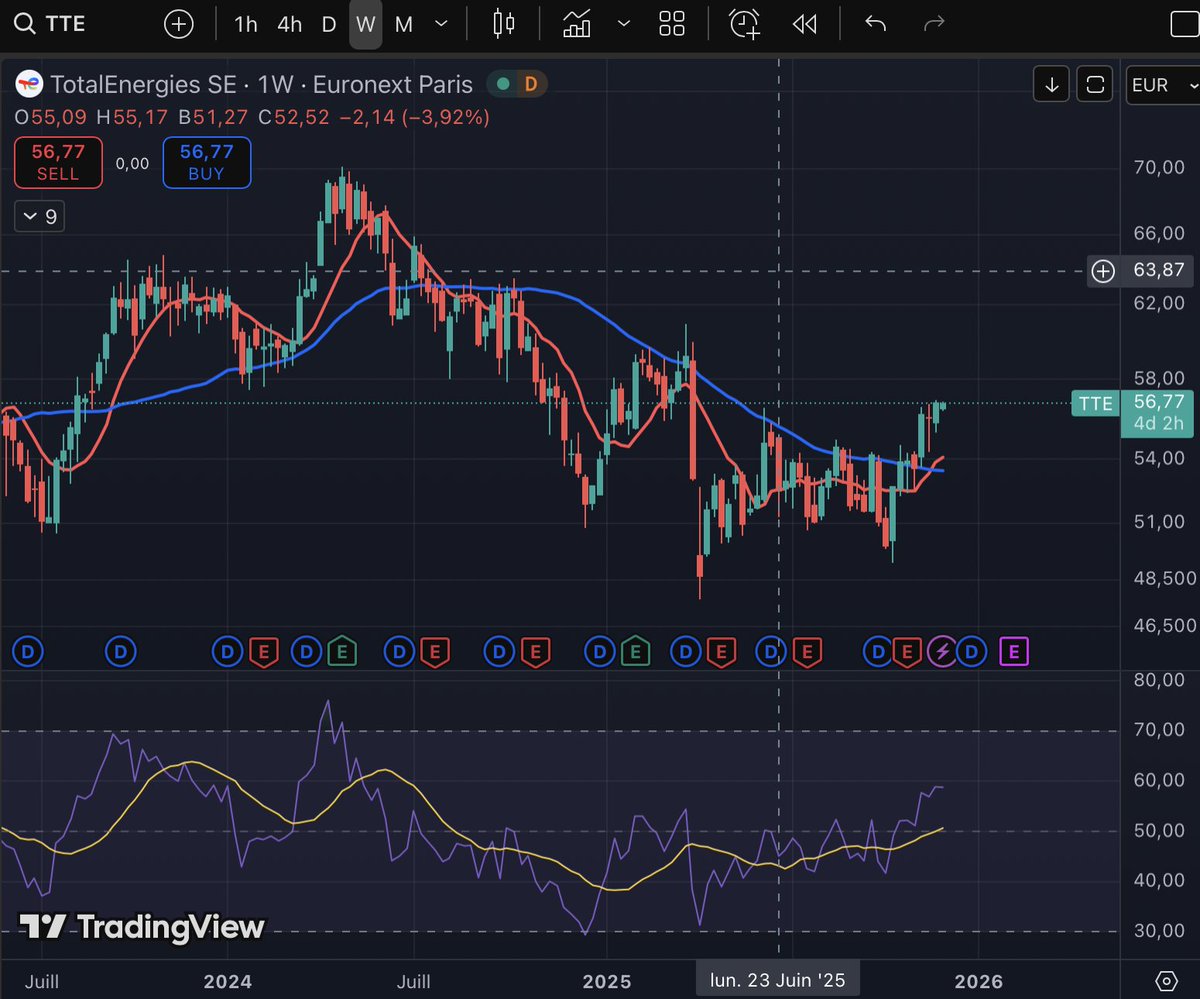Add a compare symbol with the plus button

178,24
